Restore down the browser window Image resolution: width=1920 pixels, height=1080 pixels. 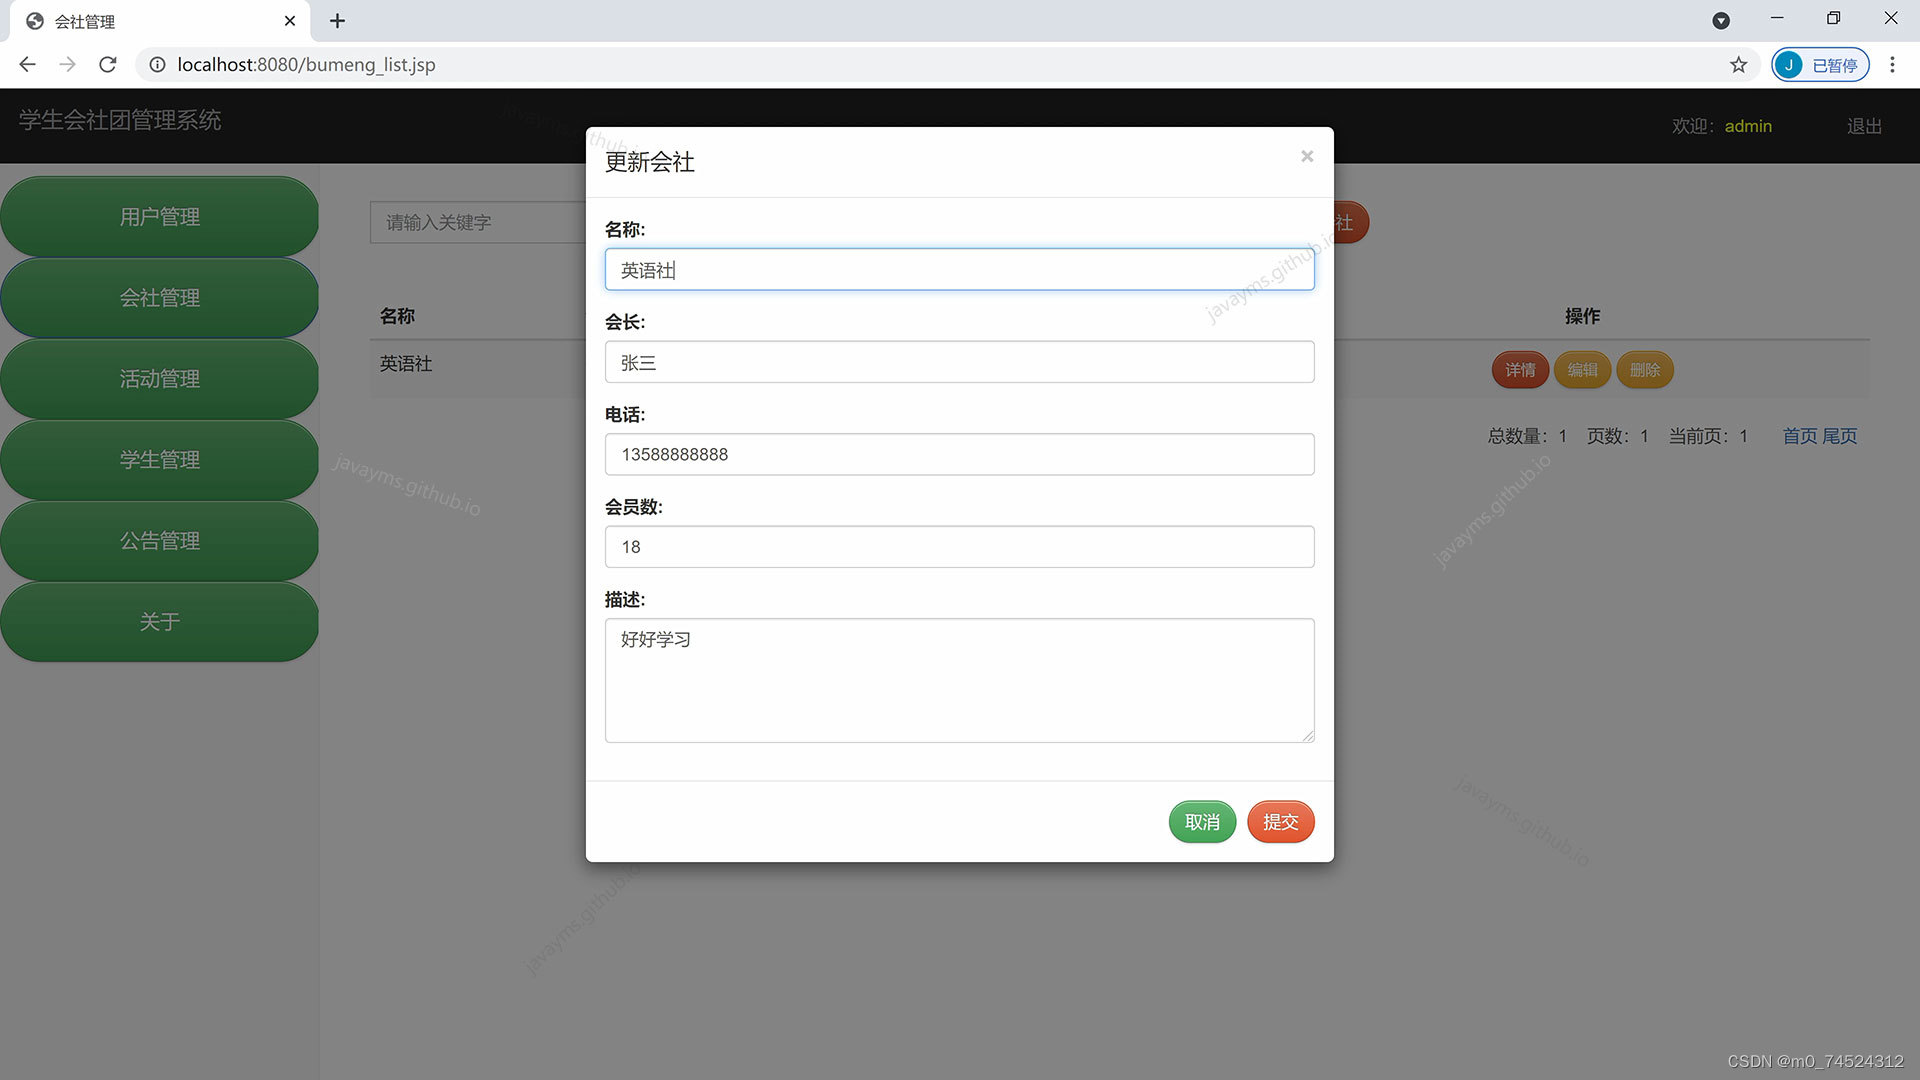tap(1833, 18)
